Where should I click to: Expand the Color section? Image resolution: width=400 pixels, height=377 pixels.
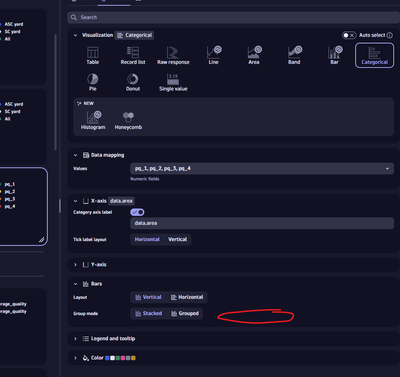(x=75, y=358)
